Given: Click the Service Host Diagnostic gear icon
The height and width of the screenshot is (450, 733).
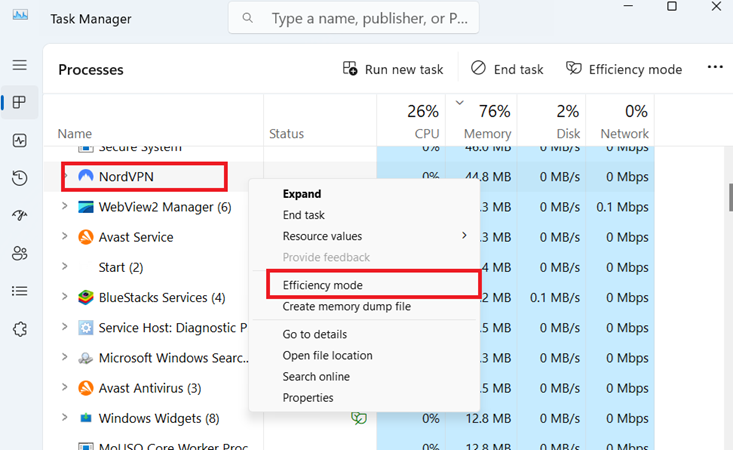Looking at the screenshot, I should [86, 328].
